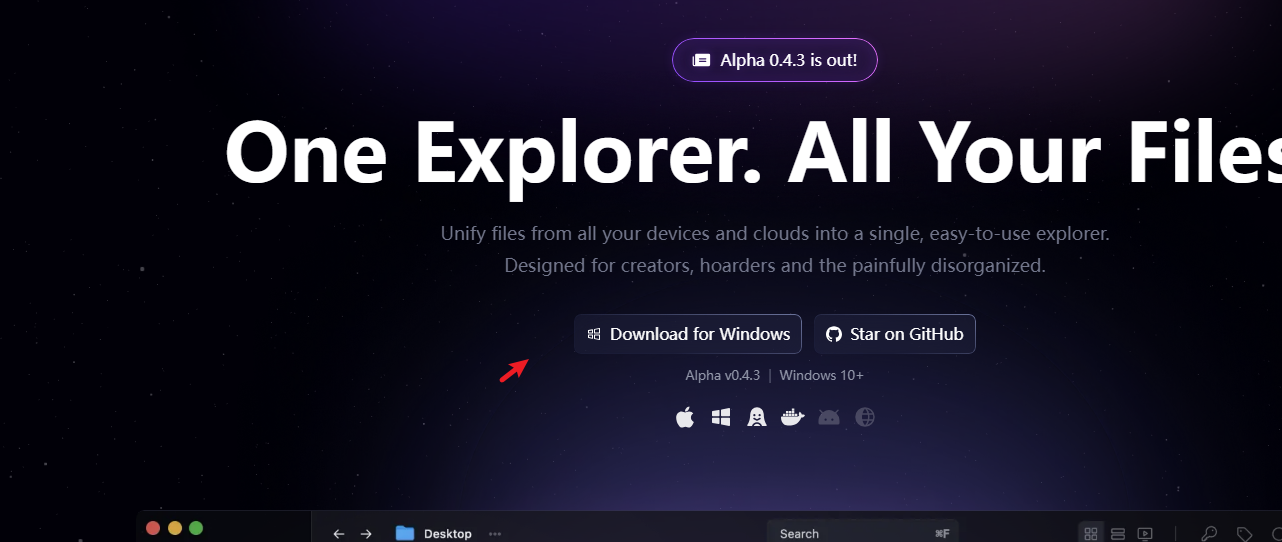1282x542 pixels.
Task: Click the forward arrow in explorer preview
Action: tap(366, 534)
